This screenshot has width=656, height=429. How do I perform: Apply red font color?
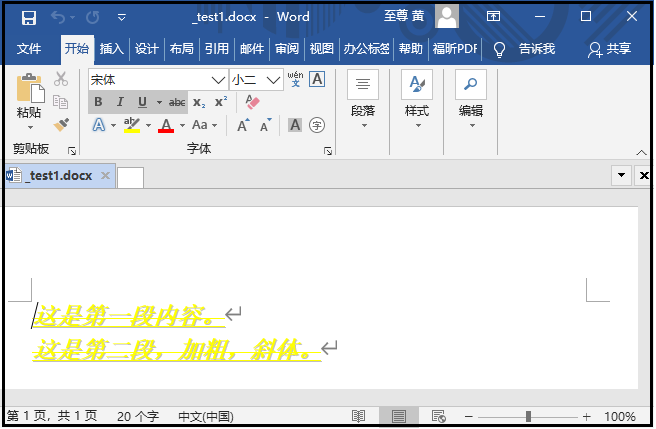click(166, 125)
